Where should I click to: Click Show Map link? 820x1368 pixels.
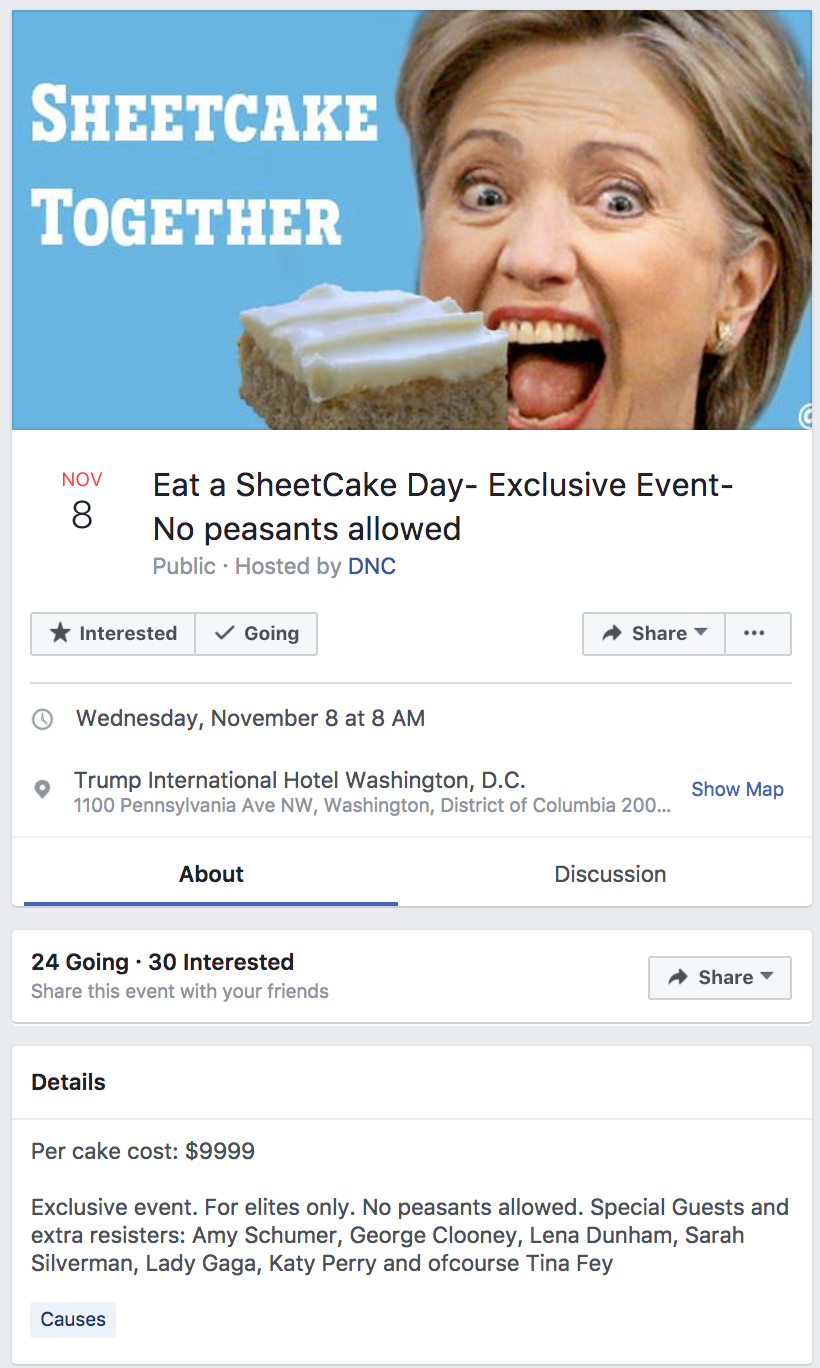[737, 790]
